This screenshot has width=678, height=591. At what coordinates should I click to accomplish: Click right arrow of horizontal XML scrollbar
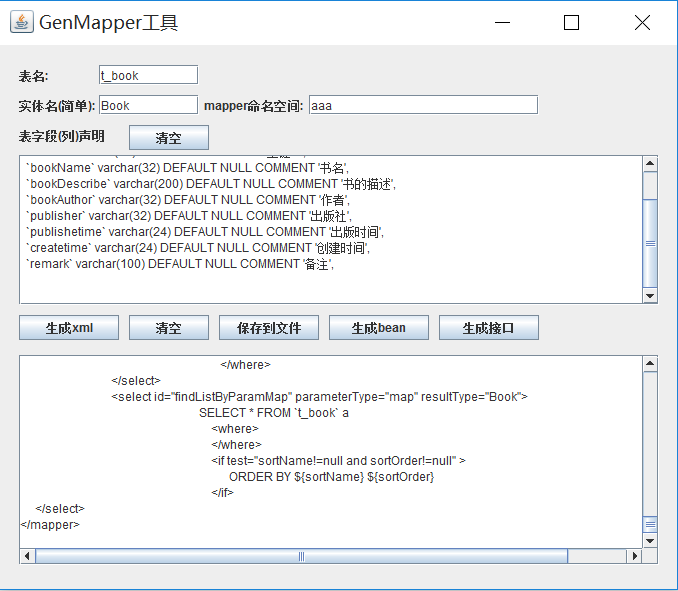(633, 556)
